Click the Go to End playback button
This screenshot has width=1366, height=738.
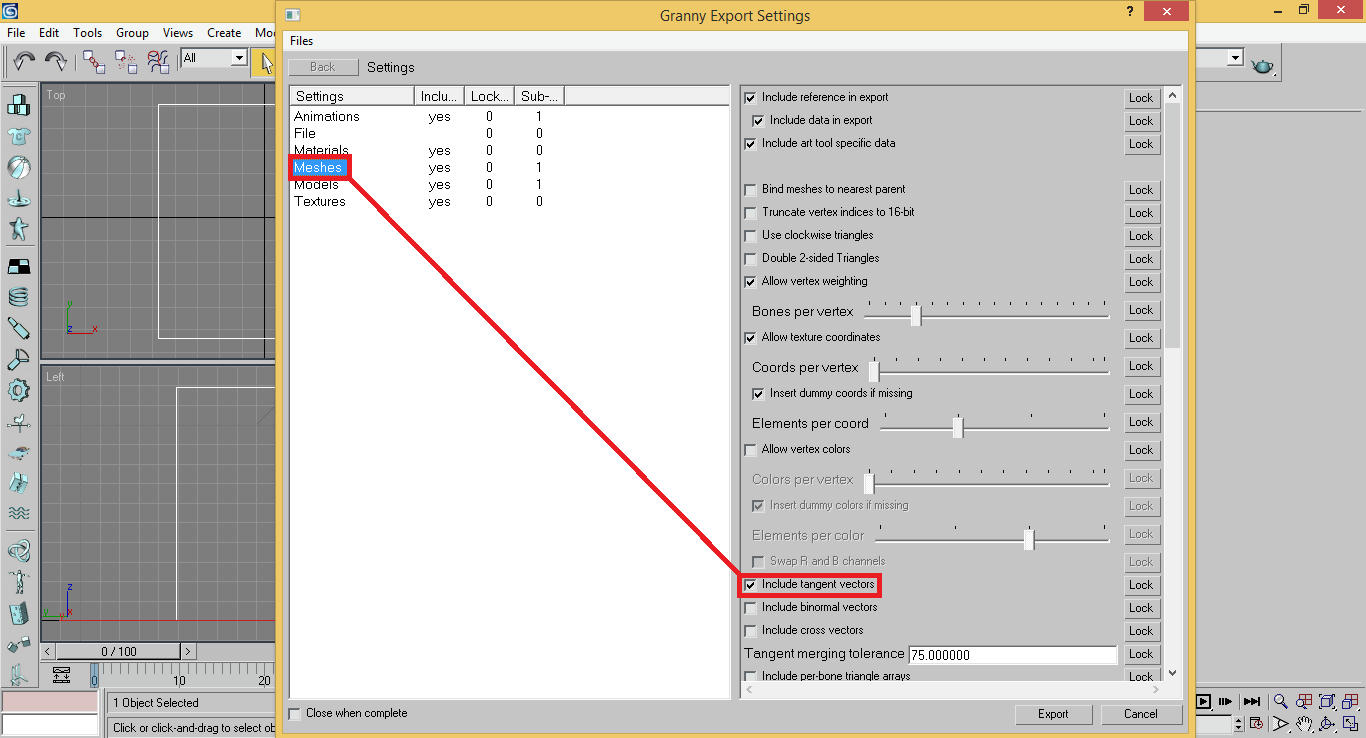(1251, 702)
